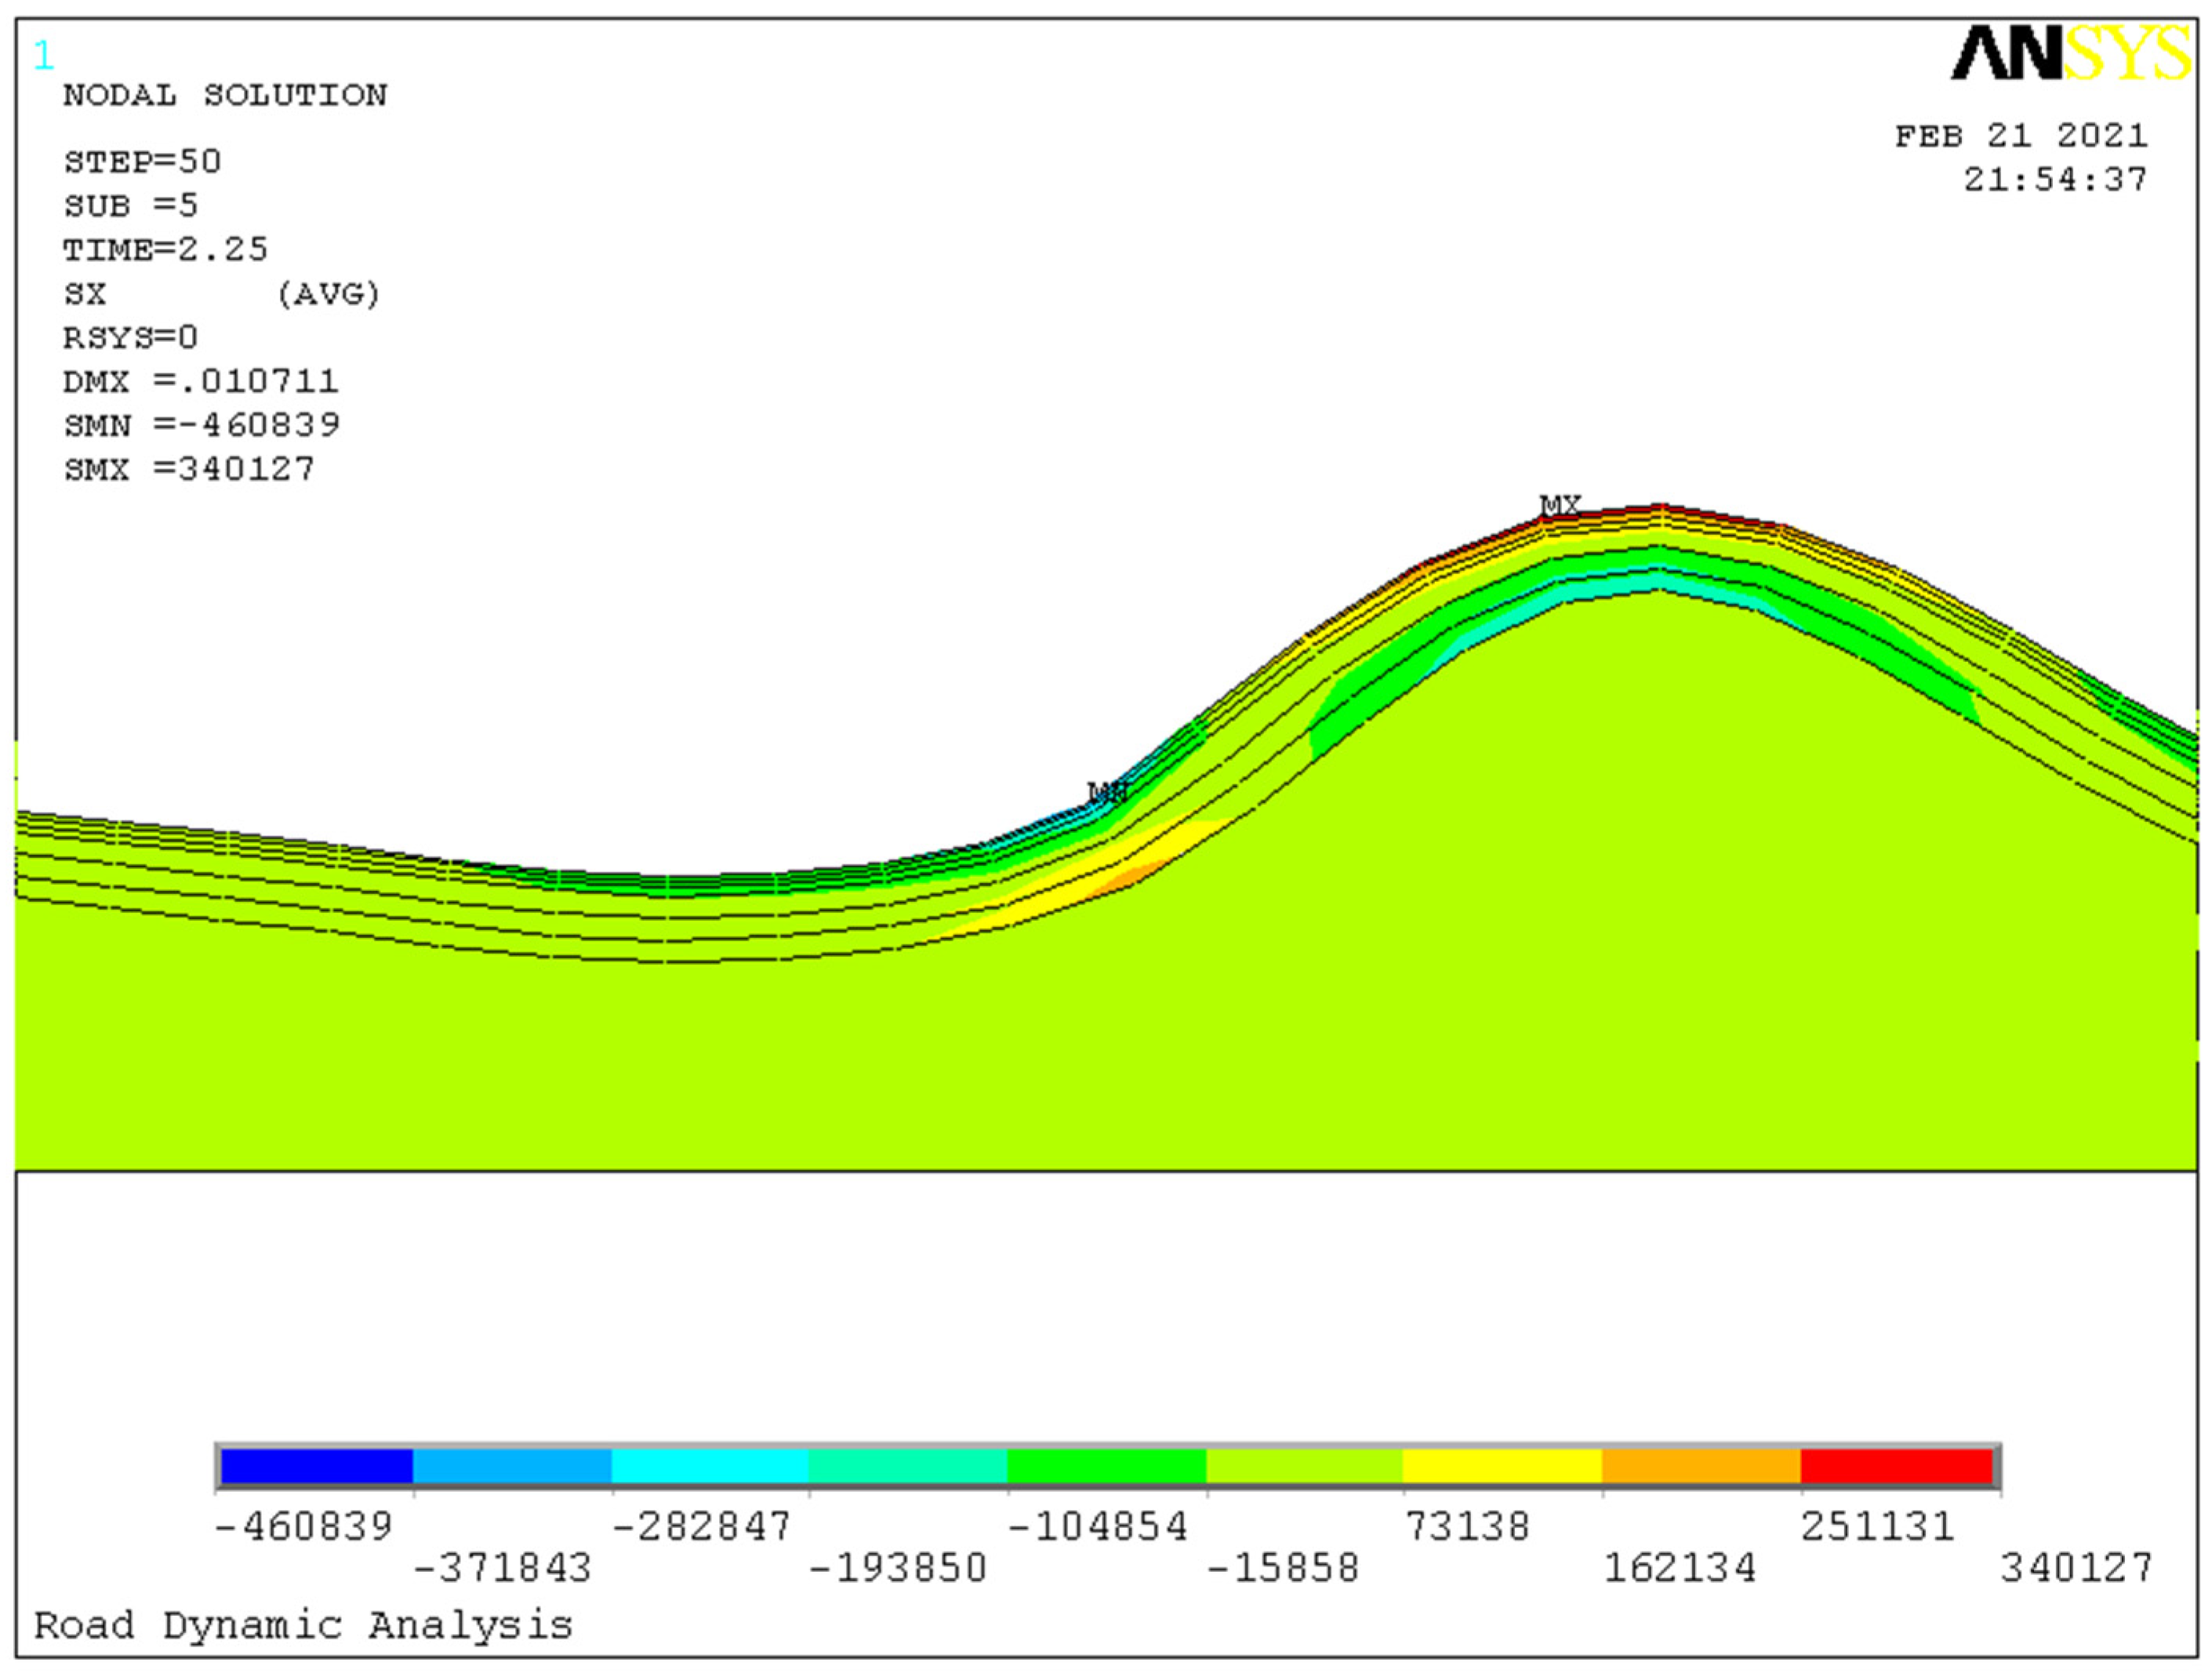
Task: Select the MN minimum stress marker
Action: (x=1106, y=791)
